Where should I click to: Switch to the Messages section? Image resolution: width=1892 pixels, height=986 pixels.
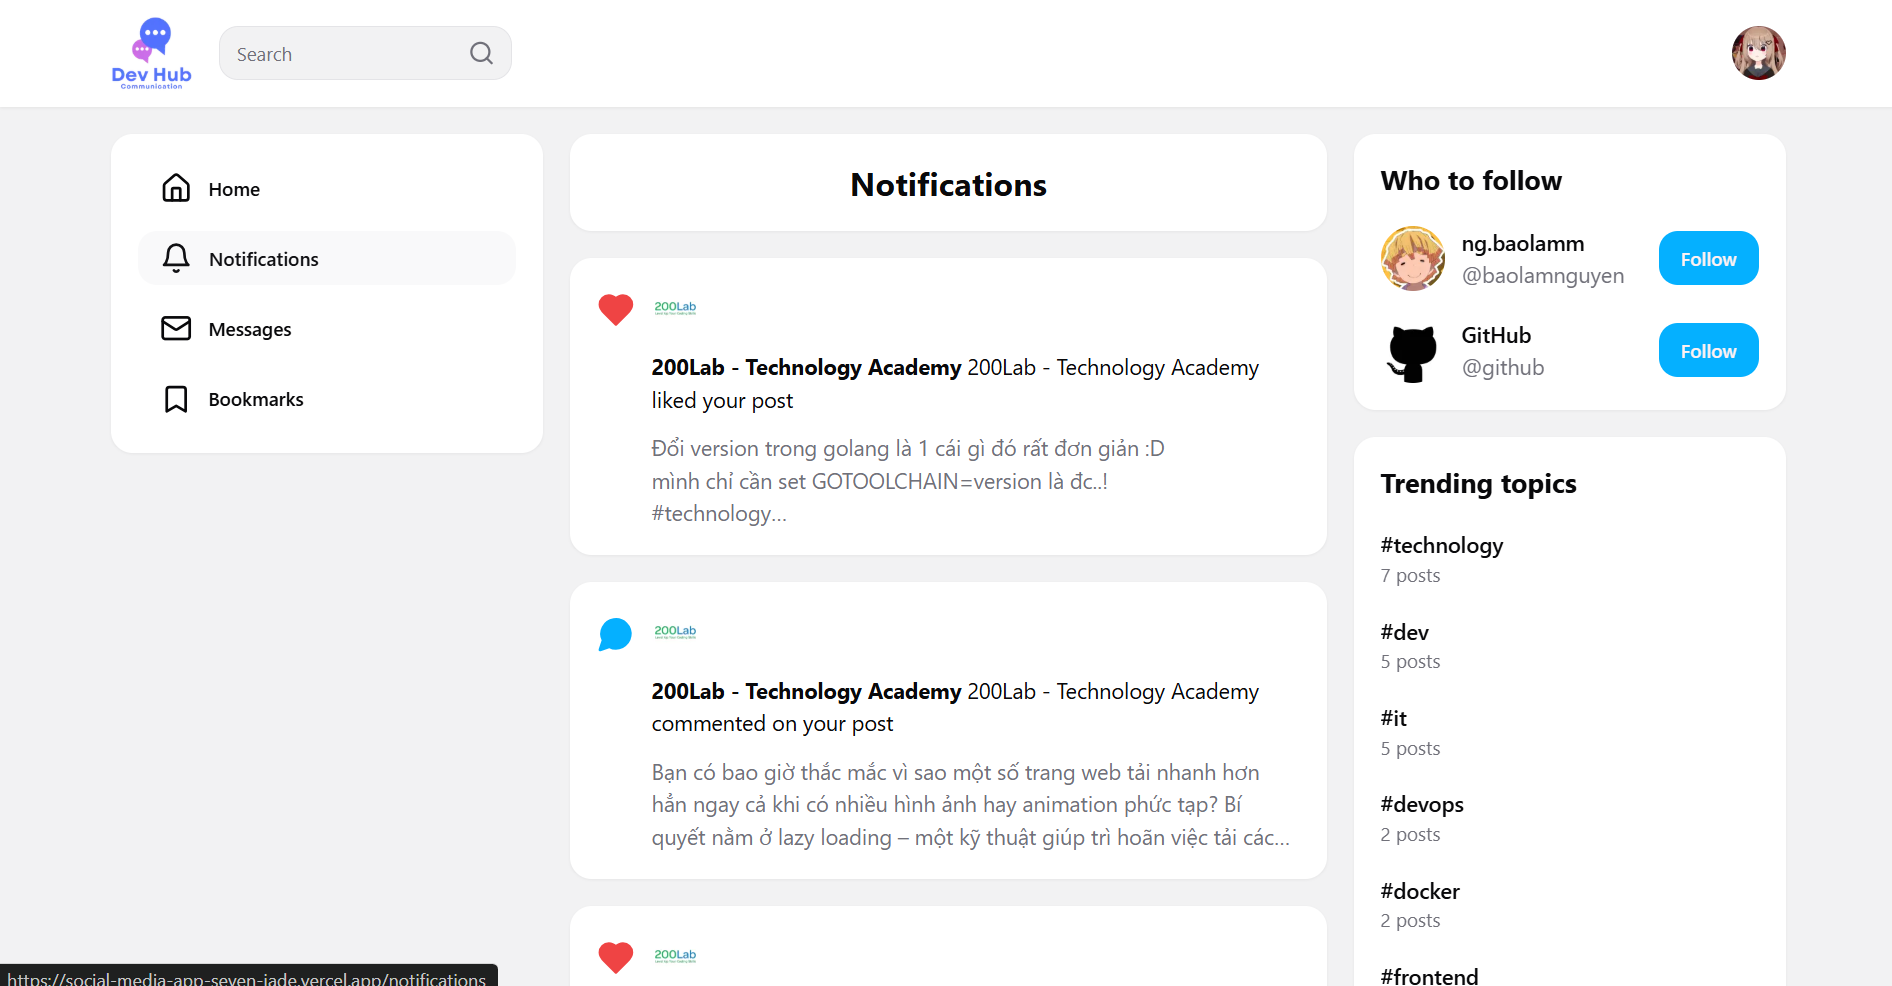249,328
